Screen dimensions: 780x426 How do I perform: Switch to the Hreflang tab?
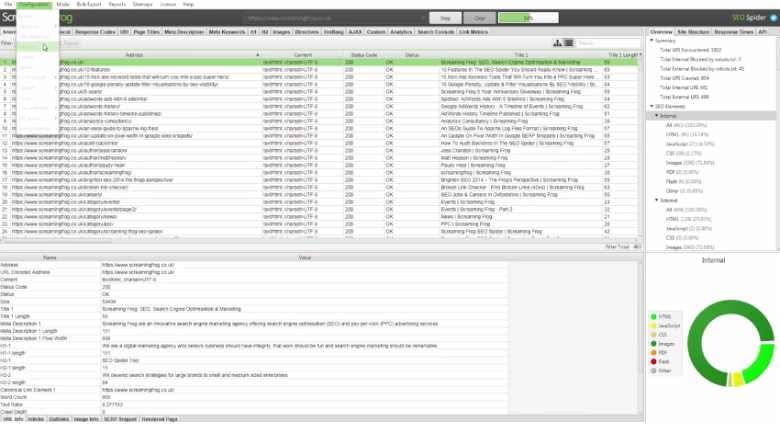(x=334, y=32)
